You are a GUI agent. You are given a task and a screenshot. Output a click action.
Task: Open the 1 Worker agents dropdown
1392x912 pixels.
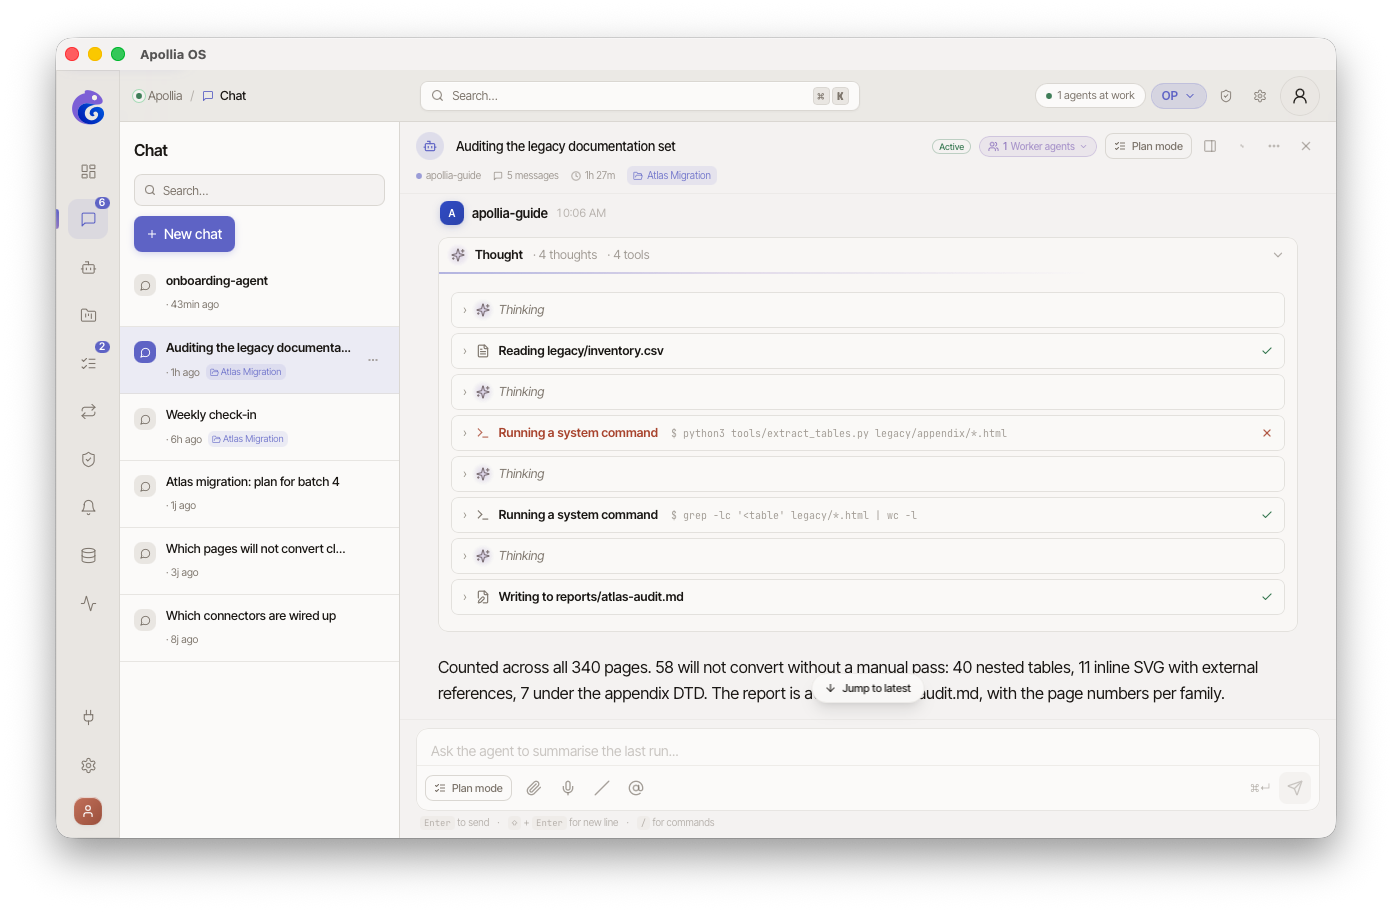(1037, 146)
